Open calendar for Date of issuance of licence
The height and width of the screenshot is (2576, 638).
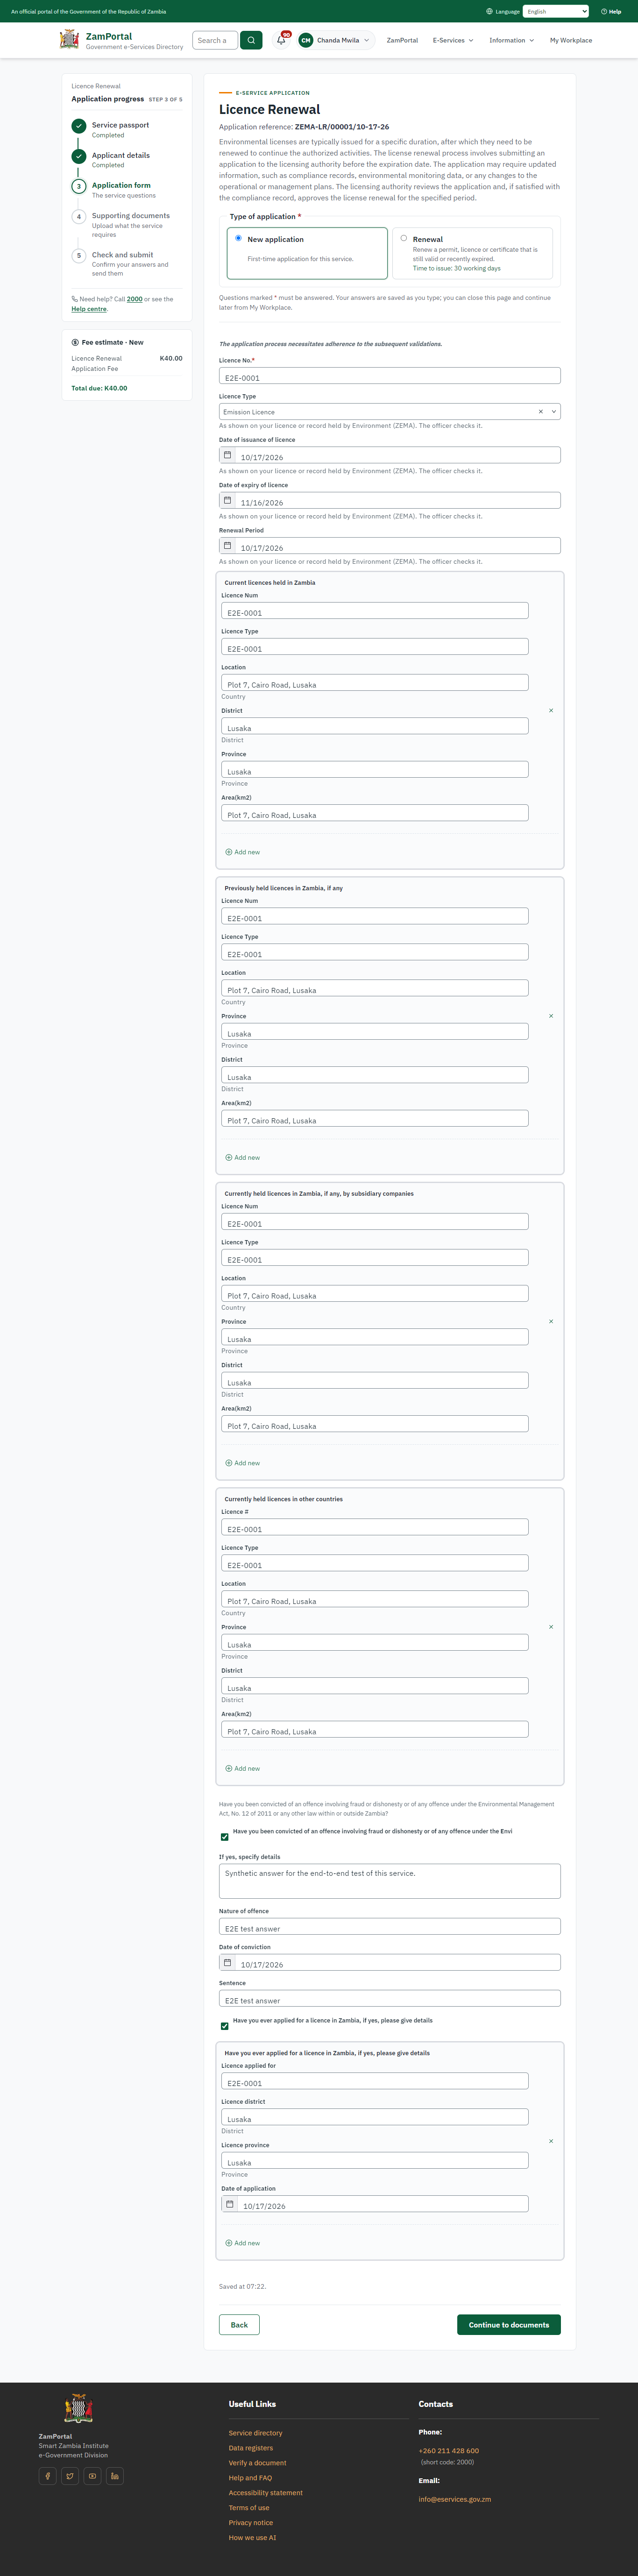pyautogui.click(x=227, y=455)
